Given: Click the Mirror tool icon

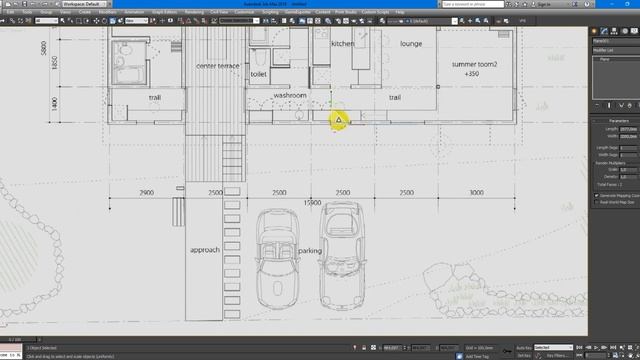Looking at the screenshot, I should [x=266, y=21].
